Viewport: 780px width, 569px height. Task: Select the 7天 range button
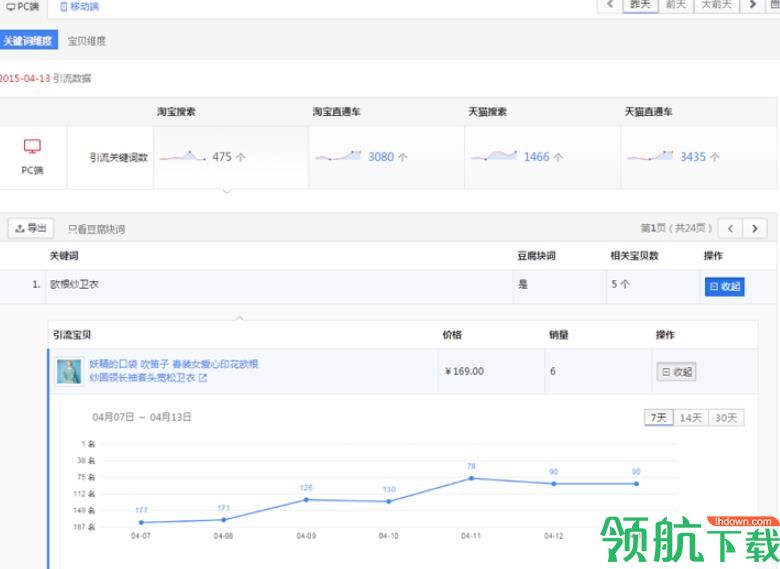(659, 418)
